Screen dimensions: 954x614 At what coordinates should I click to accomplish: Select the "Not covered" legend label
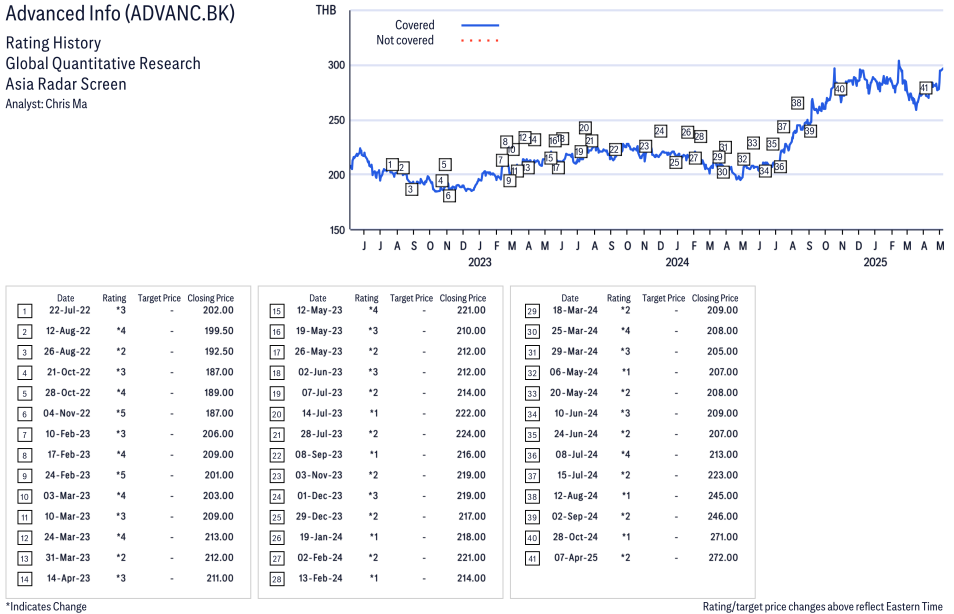pyautogui.click(x=405, y=40)
